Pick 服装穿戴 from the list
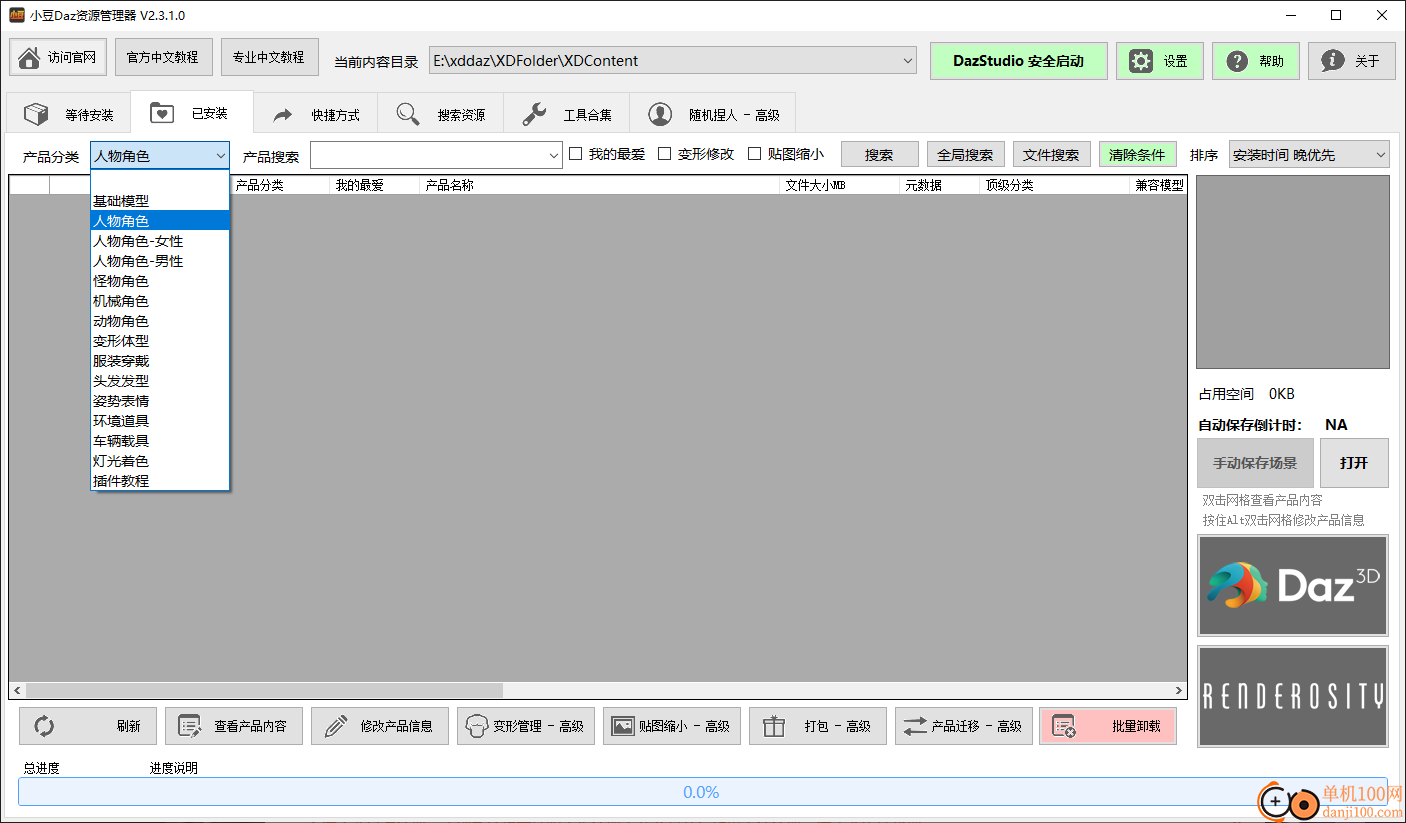1406x823 pixels. pos(160,361)
